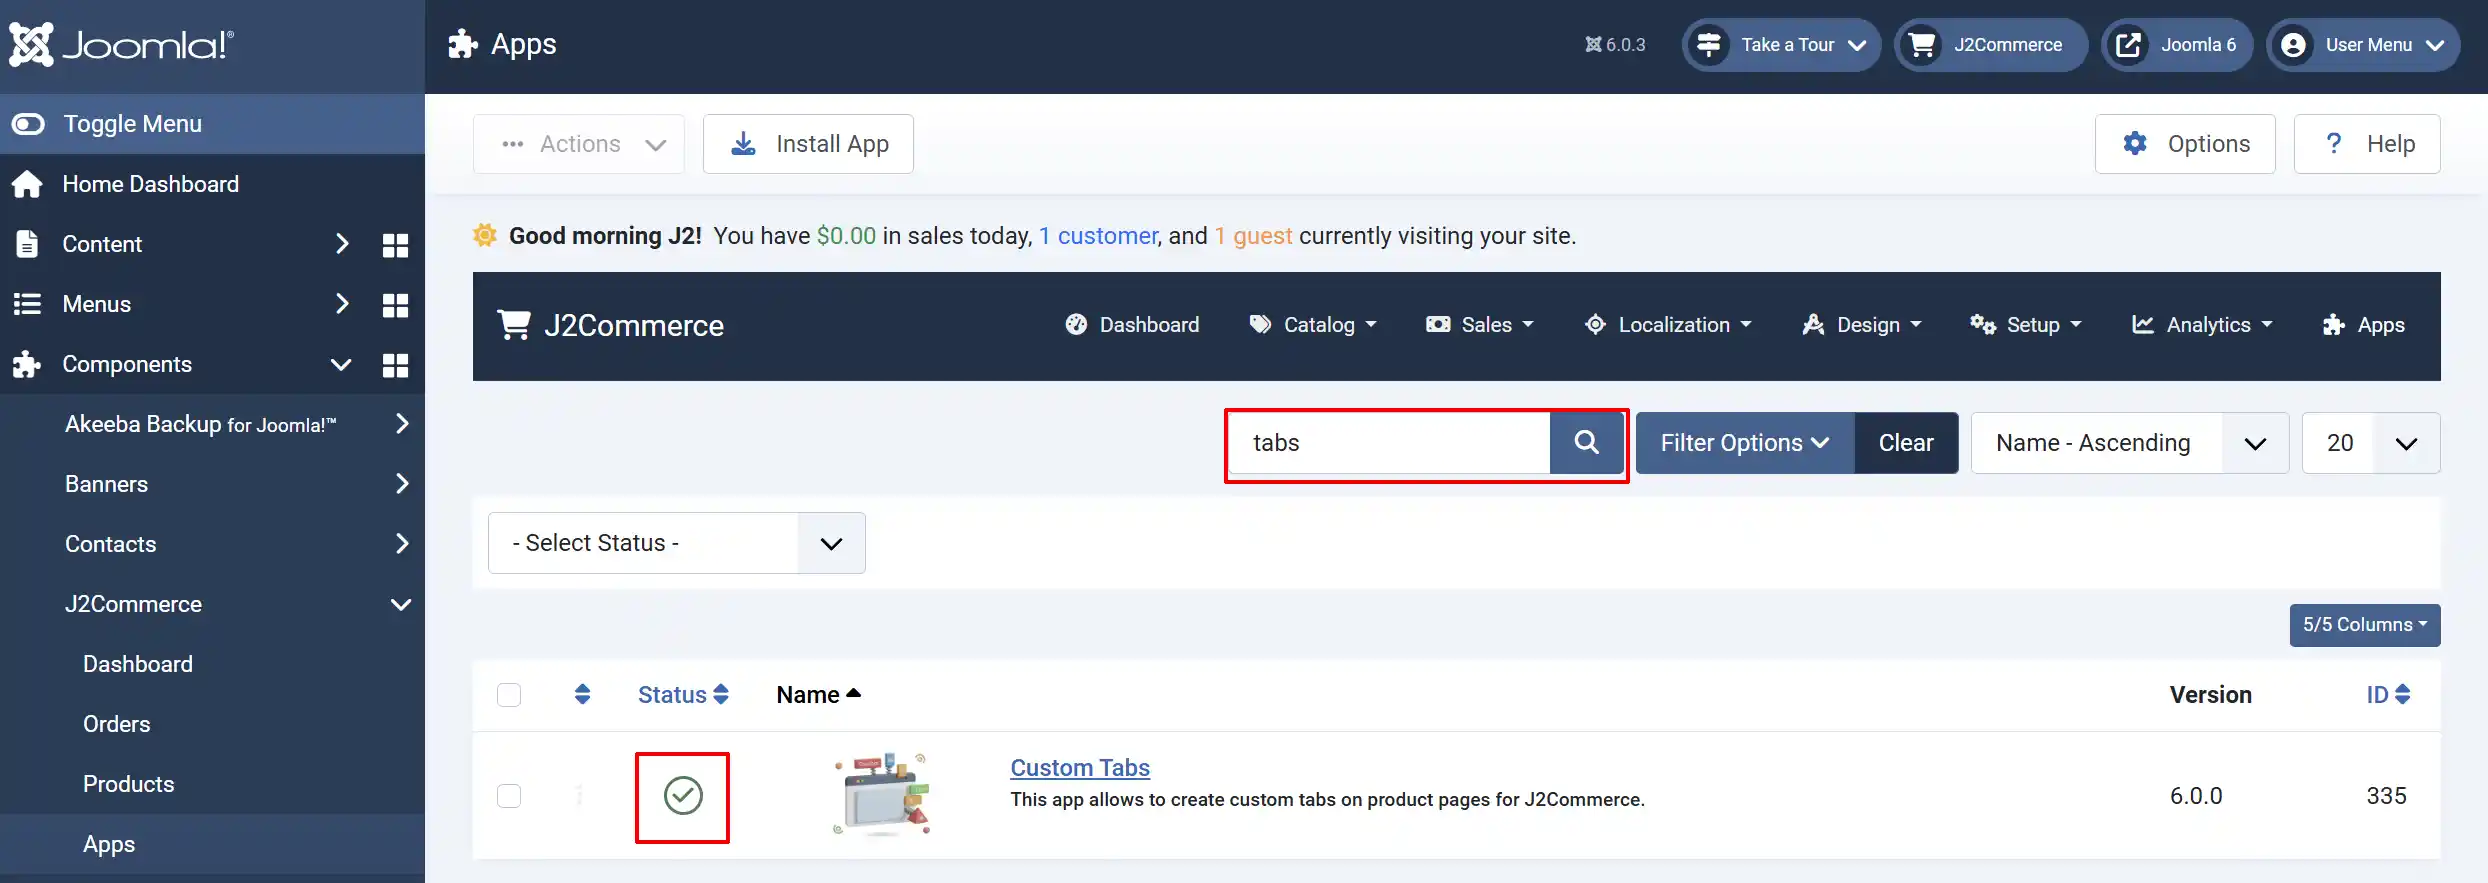Open Components dashboard grid icon
This screenshot has width=2488, height=883.
(x=396, y=365)
